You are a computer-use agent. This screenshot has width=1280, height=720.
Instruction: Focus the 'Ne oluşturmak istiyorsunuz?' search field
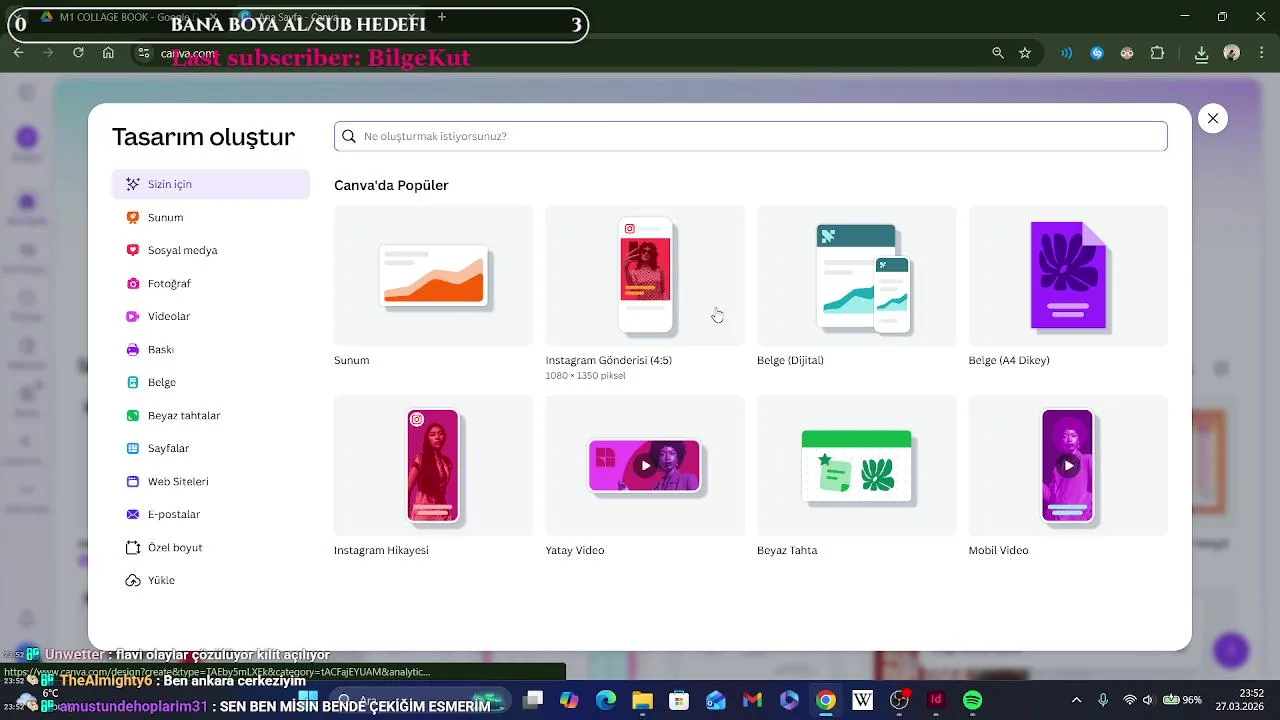point(750,136)
